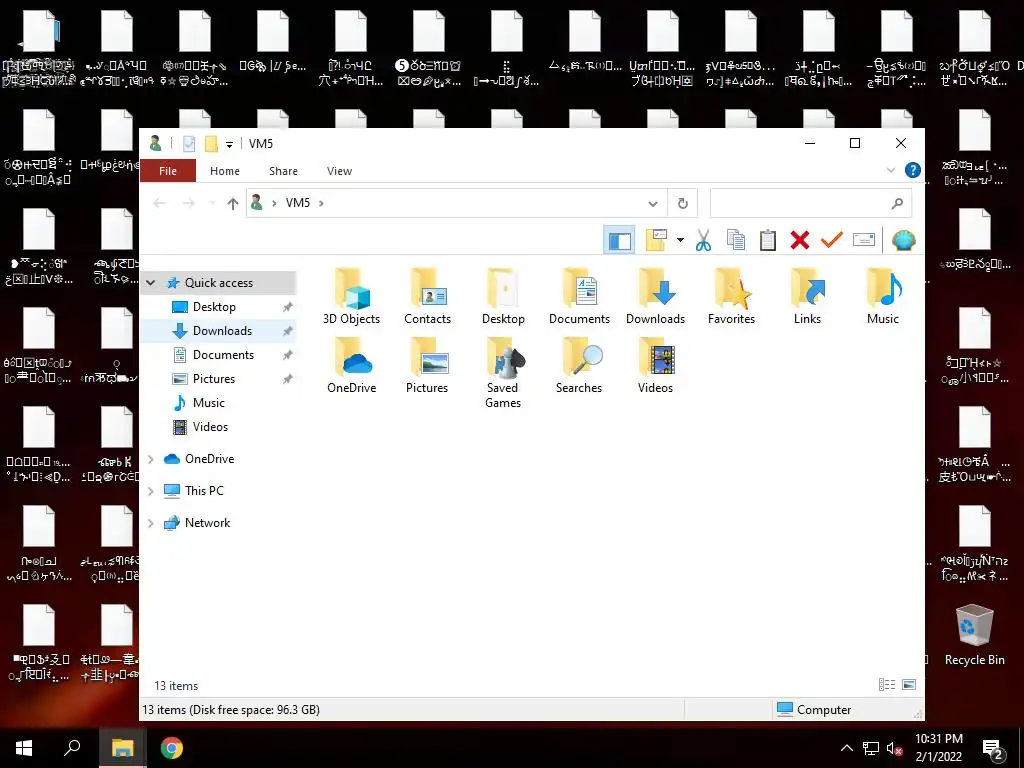Select This PC in navigation pane
This screenshot has height=768, width=1024.
pyautogui.click(x=204, y=491)
